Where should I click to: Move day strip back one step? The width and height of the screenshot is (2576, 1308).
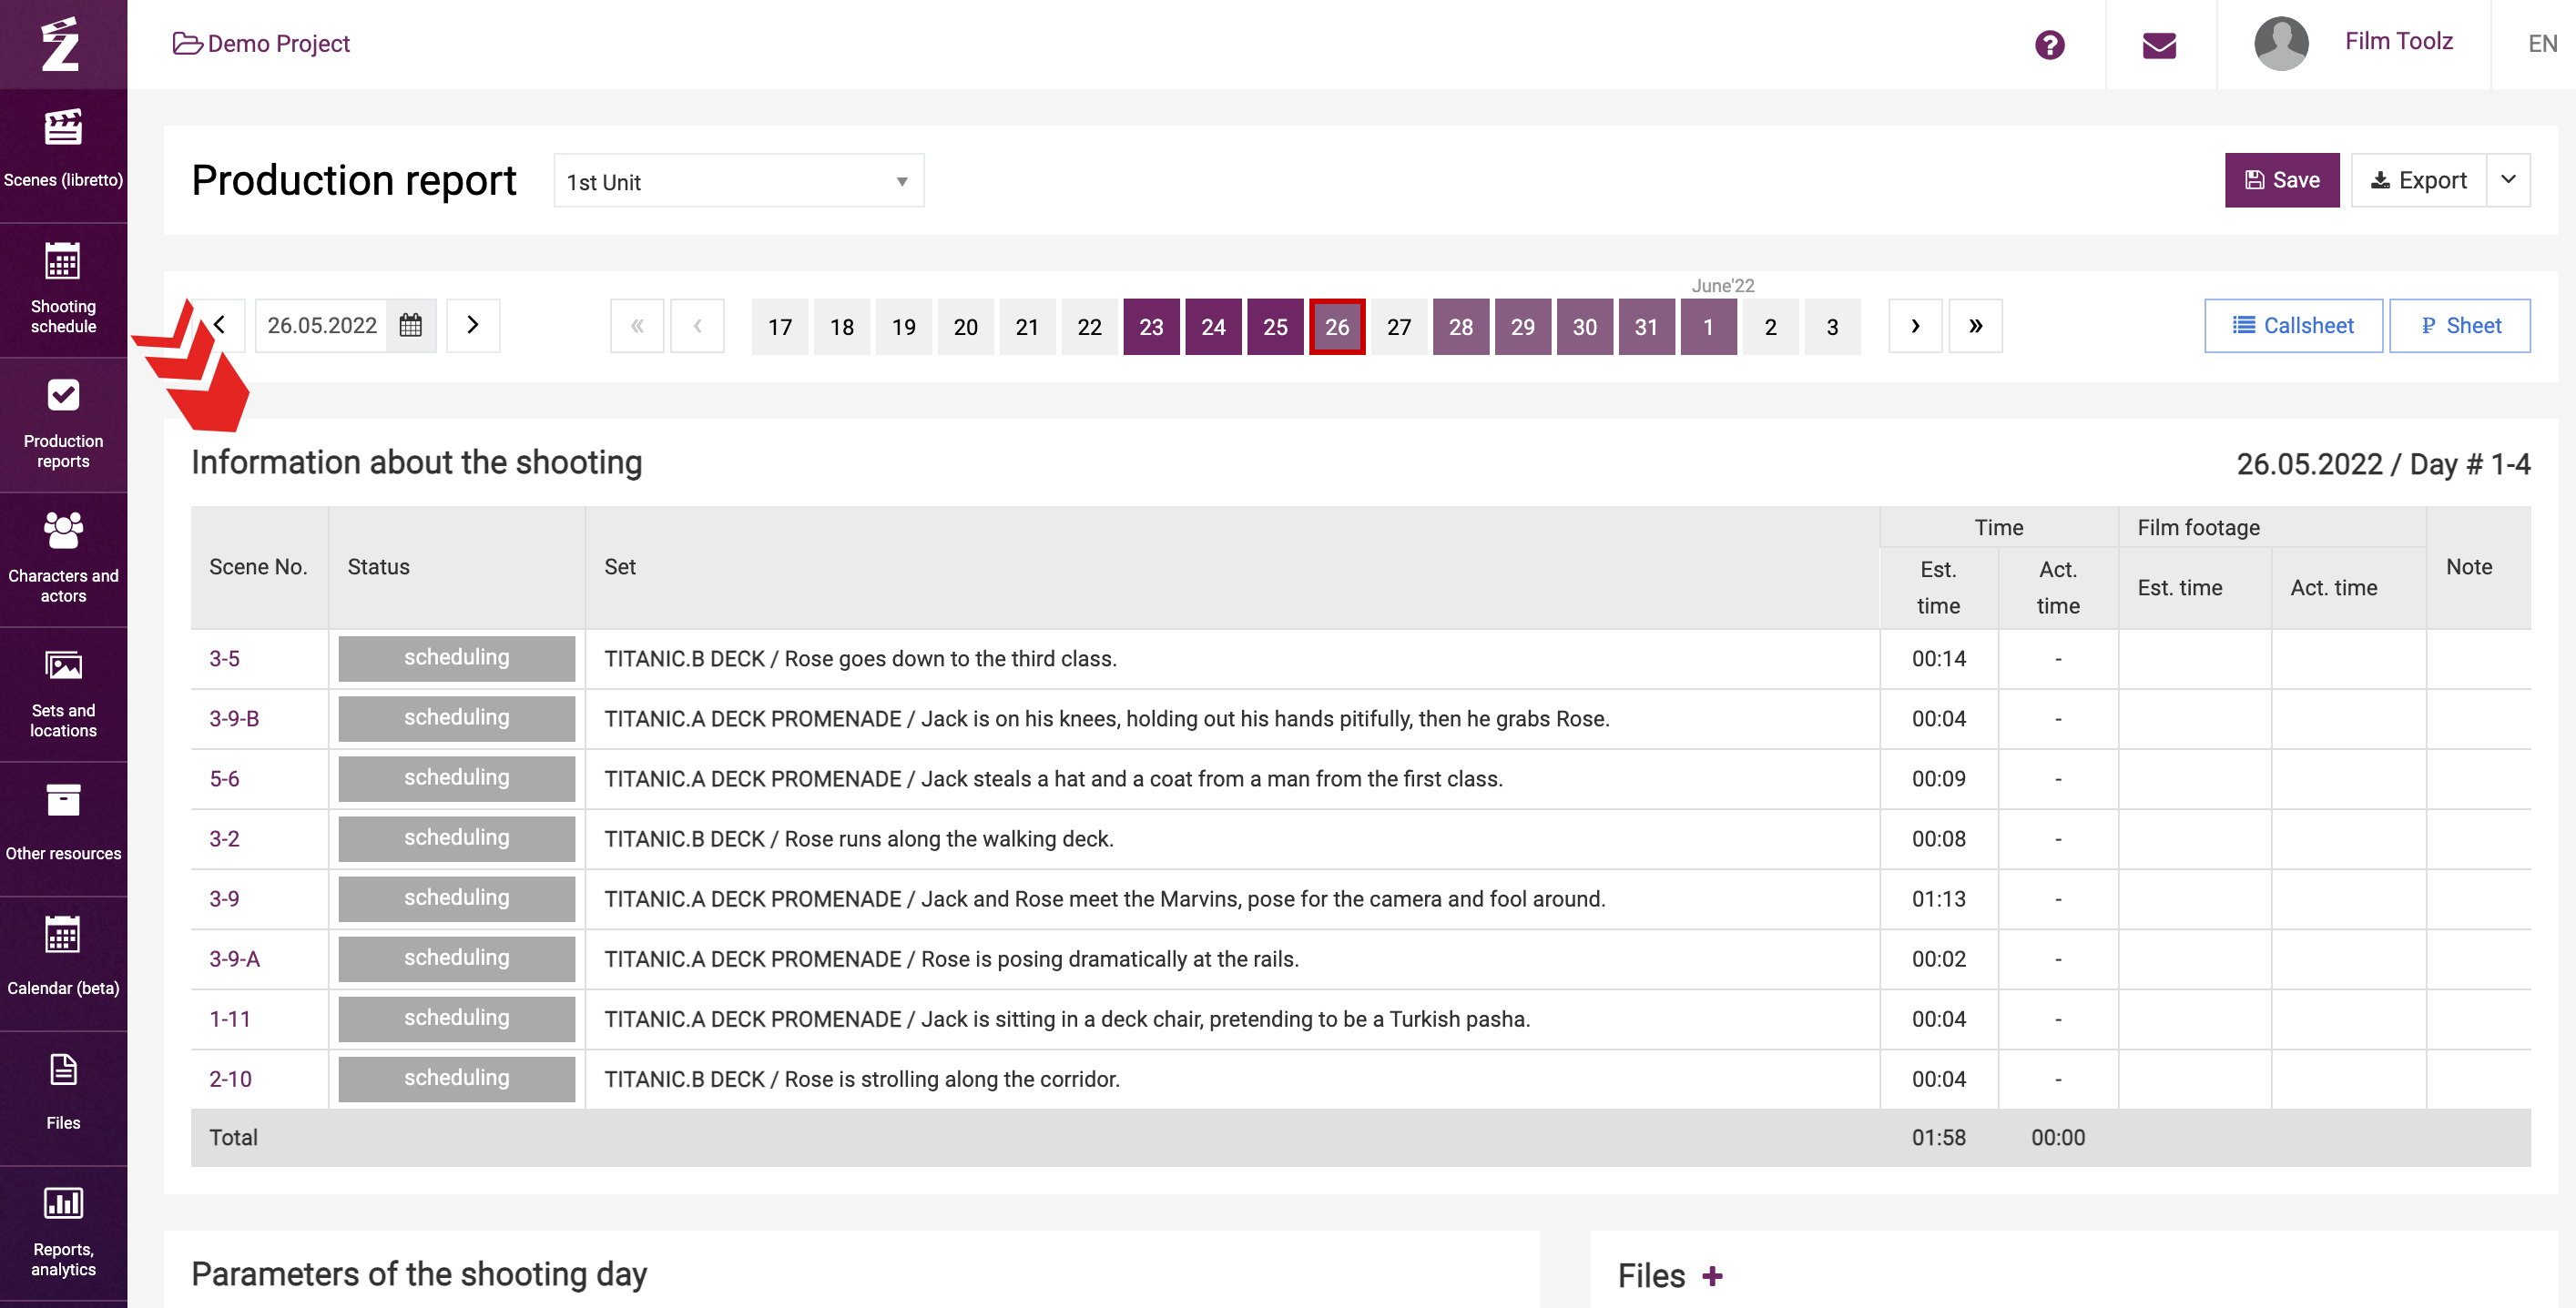click(697, 325)
